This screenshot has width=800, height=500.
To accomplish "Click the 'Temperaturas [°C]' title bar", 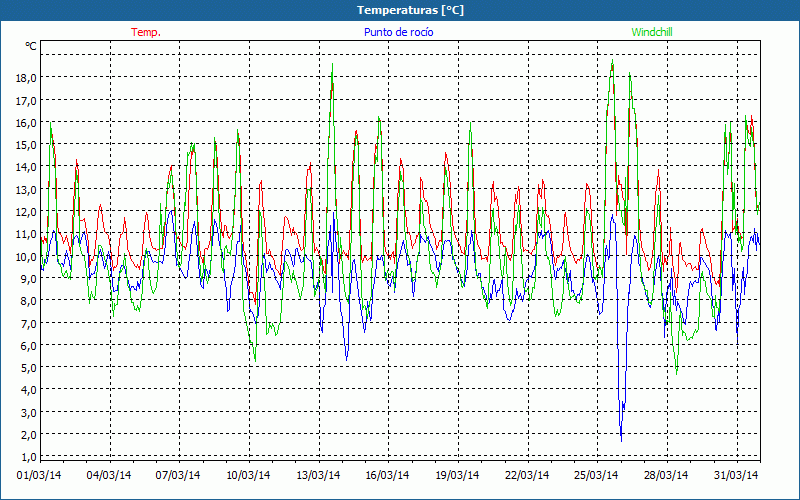I will point(400,10).
